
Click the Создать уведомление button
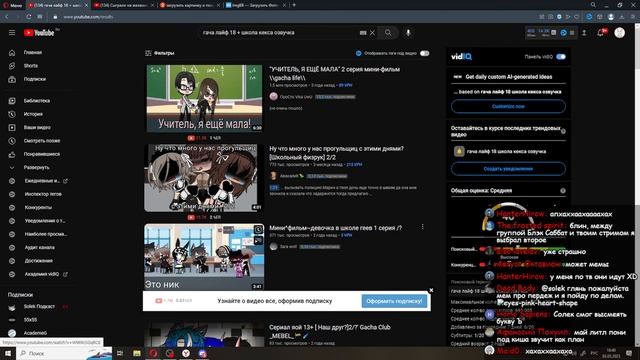coord(508,169)
